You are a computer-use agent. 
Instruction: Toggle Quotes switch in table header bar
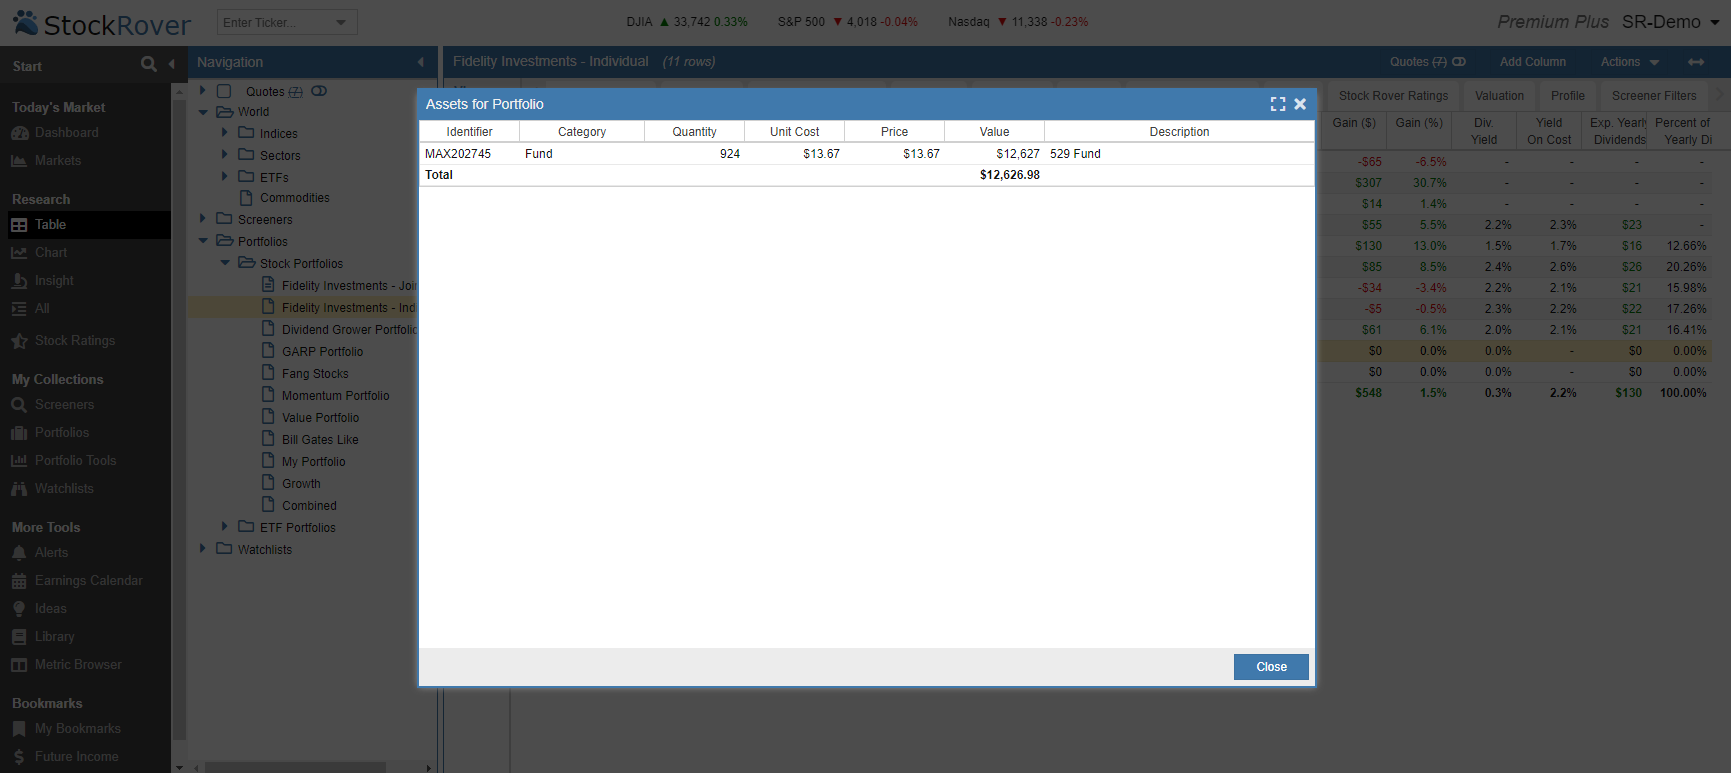click(x=1459, y=62)
